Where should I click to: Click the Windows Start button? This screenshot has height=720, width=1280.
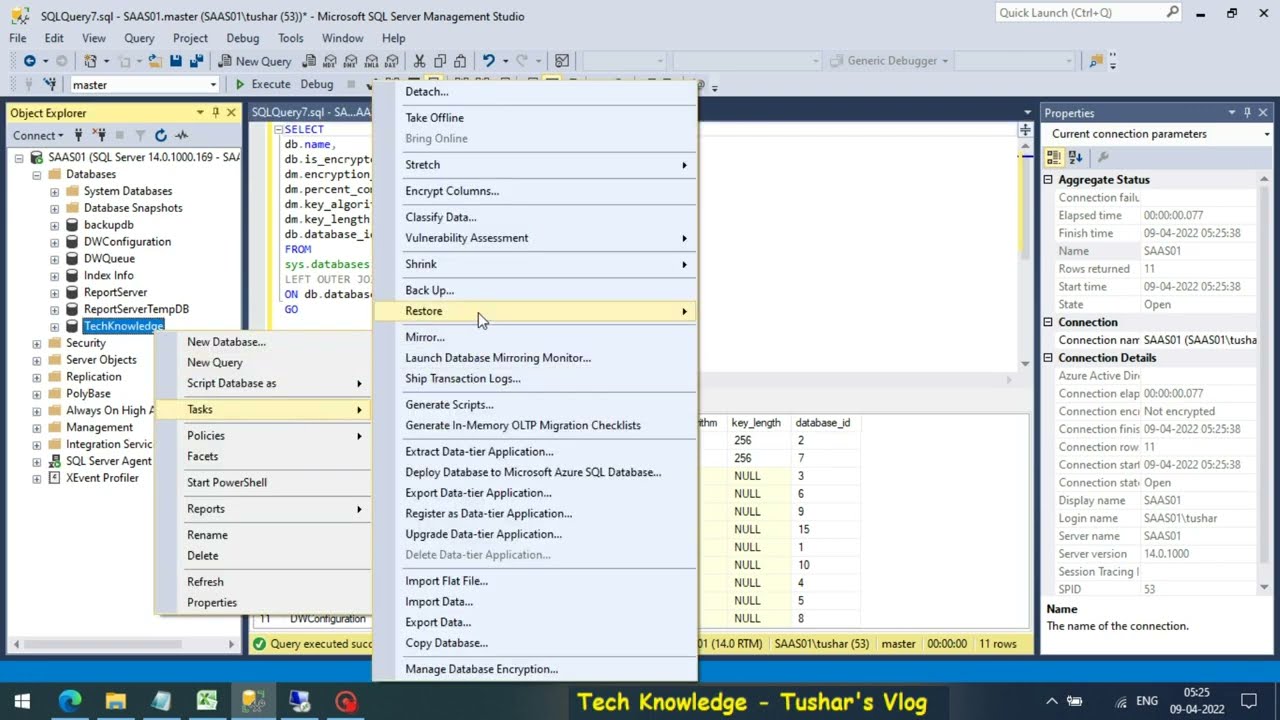click(22, 701)
